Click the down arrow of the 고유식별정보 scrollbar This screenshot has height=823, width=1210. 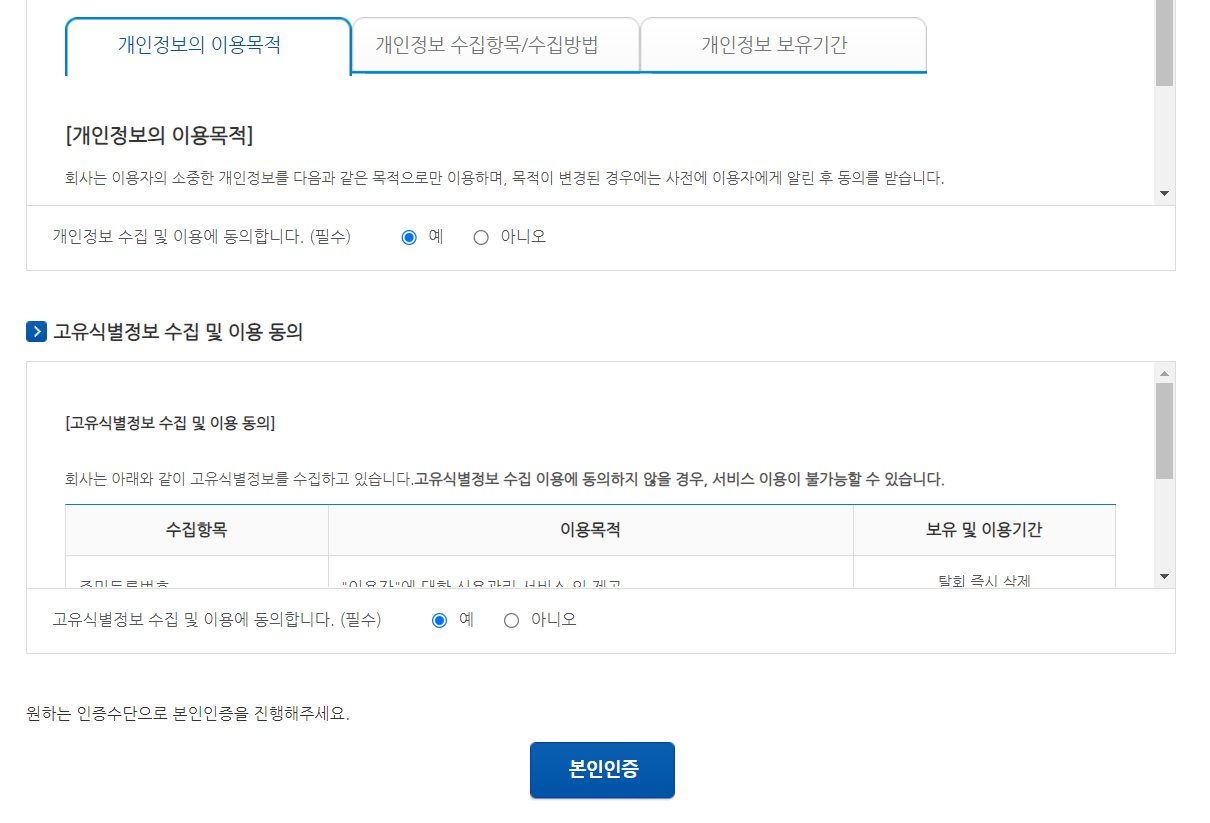(x=1164, y=576)
